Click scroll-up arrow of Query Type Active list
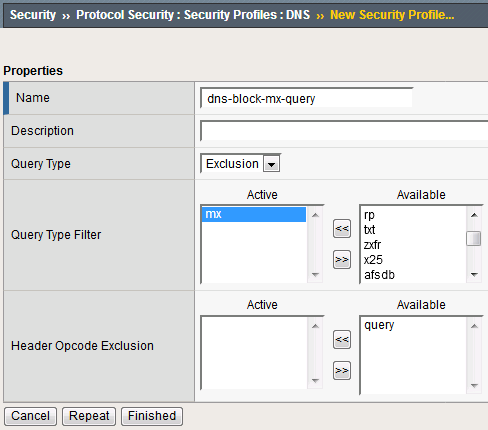Screen dimensions: 488x430 (315, 215)
